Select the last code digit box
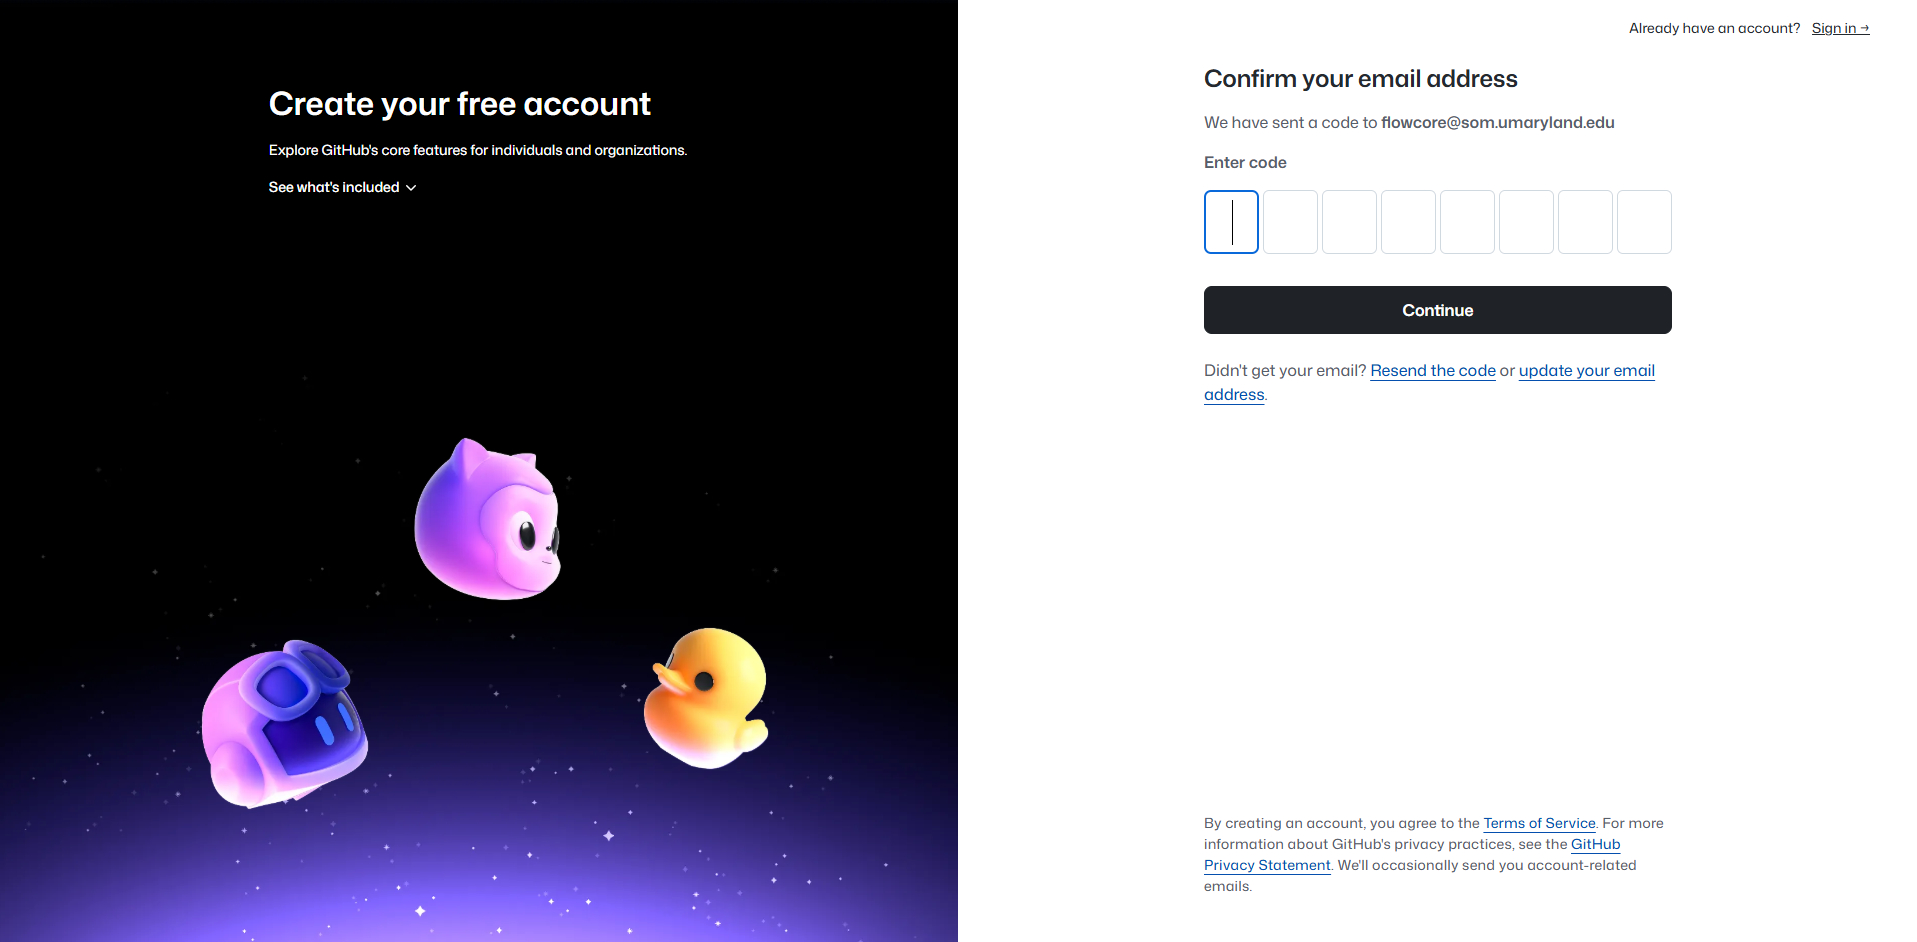This screenshot has height=942, width=1917. (1644, 222)
